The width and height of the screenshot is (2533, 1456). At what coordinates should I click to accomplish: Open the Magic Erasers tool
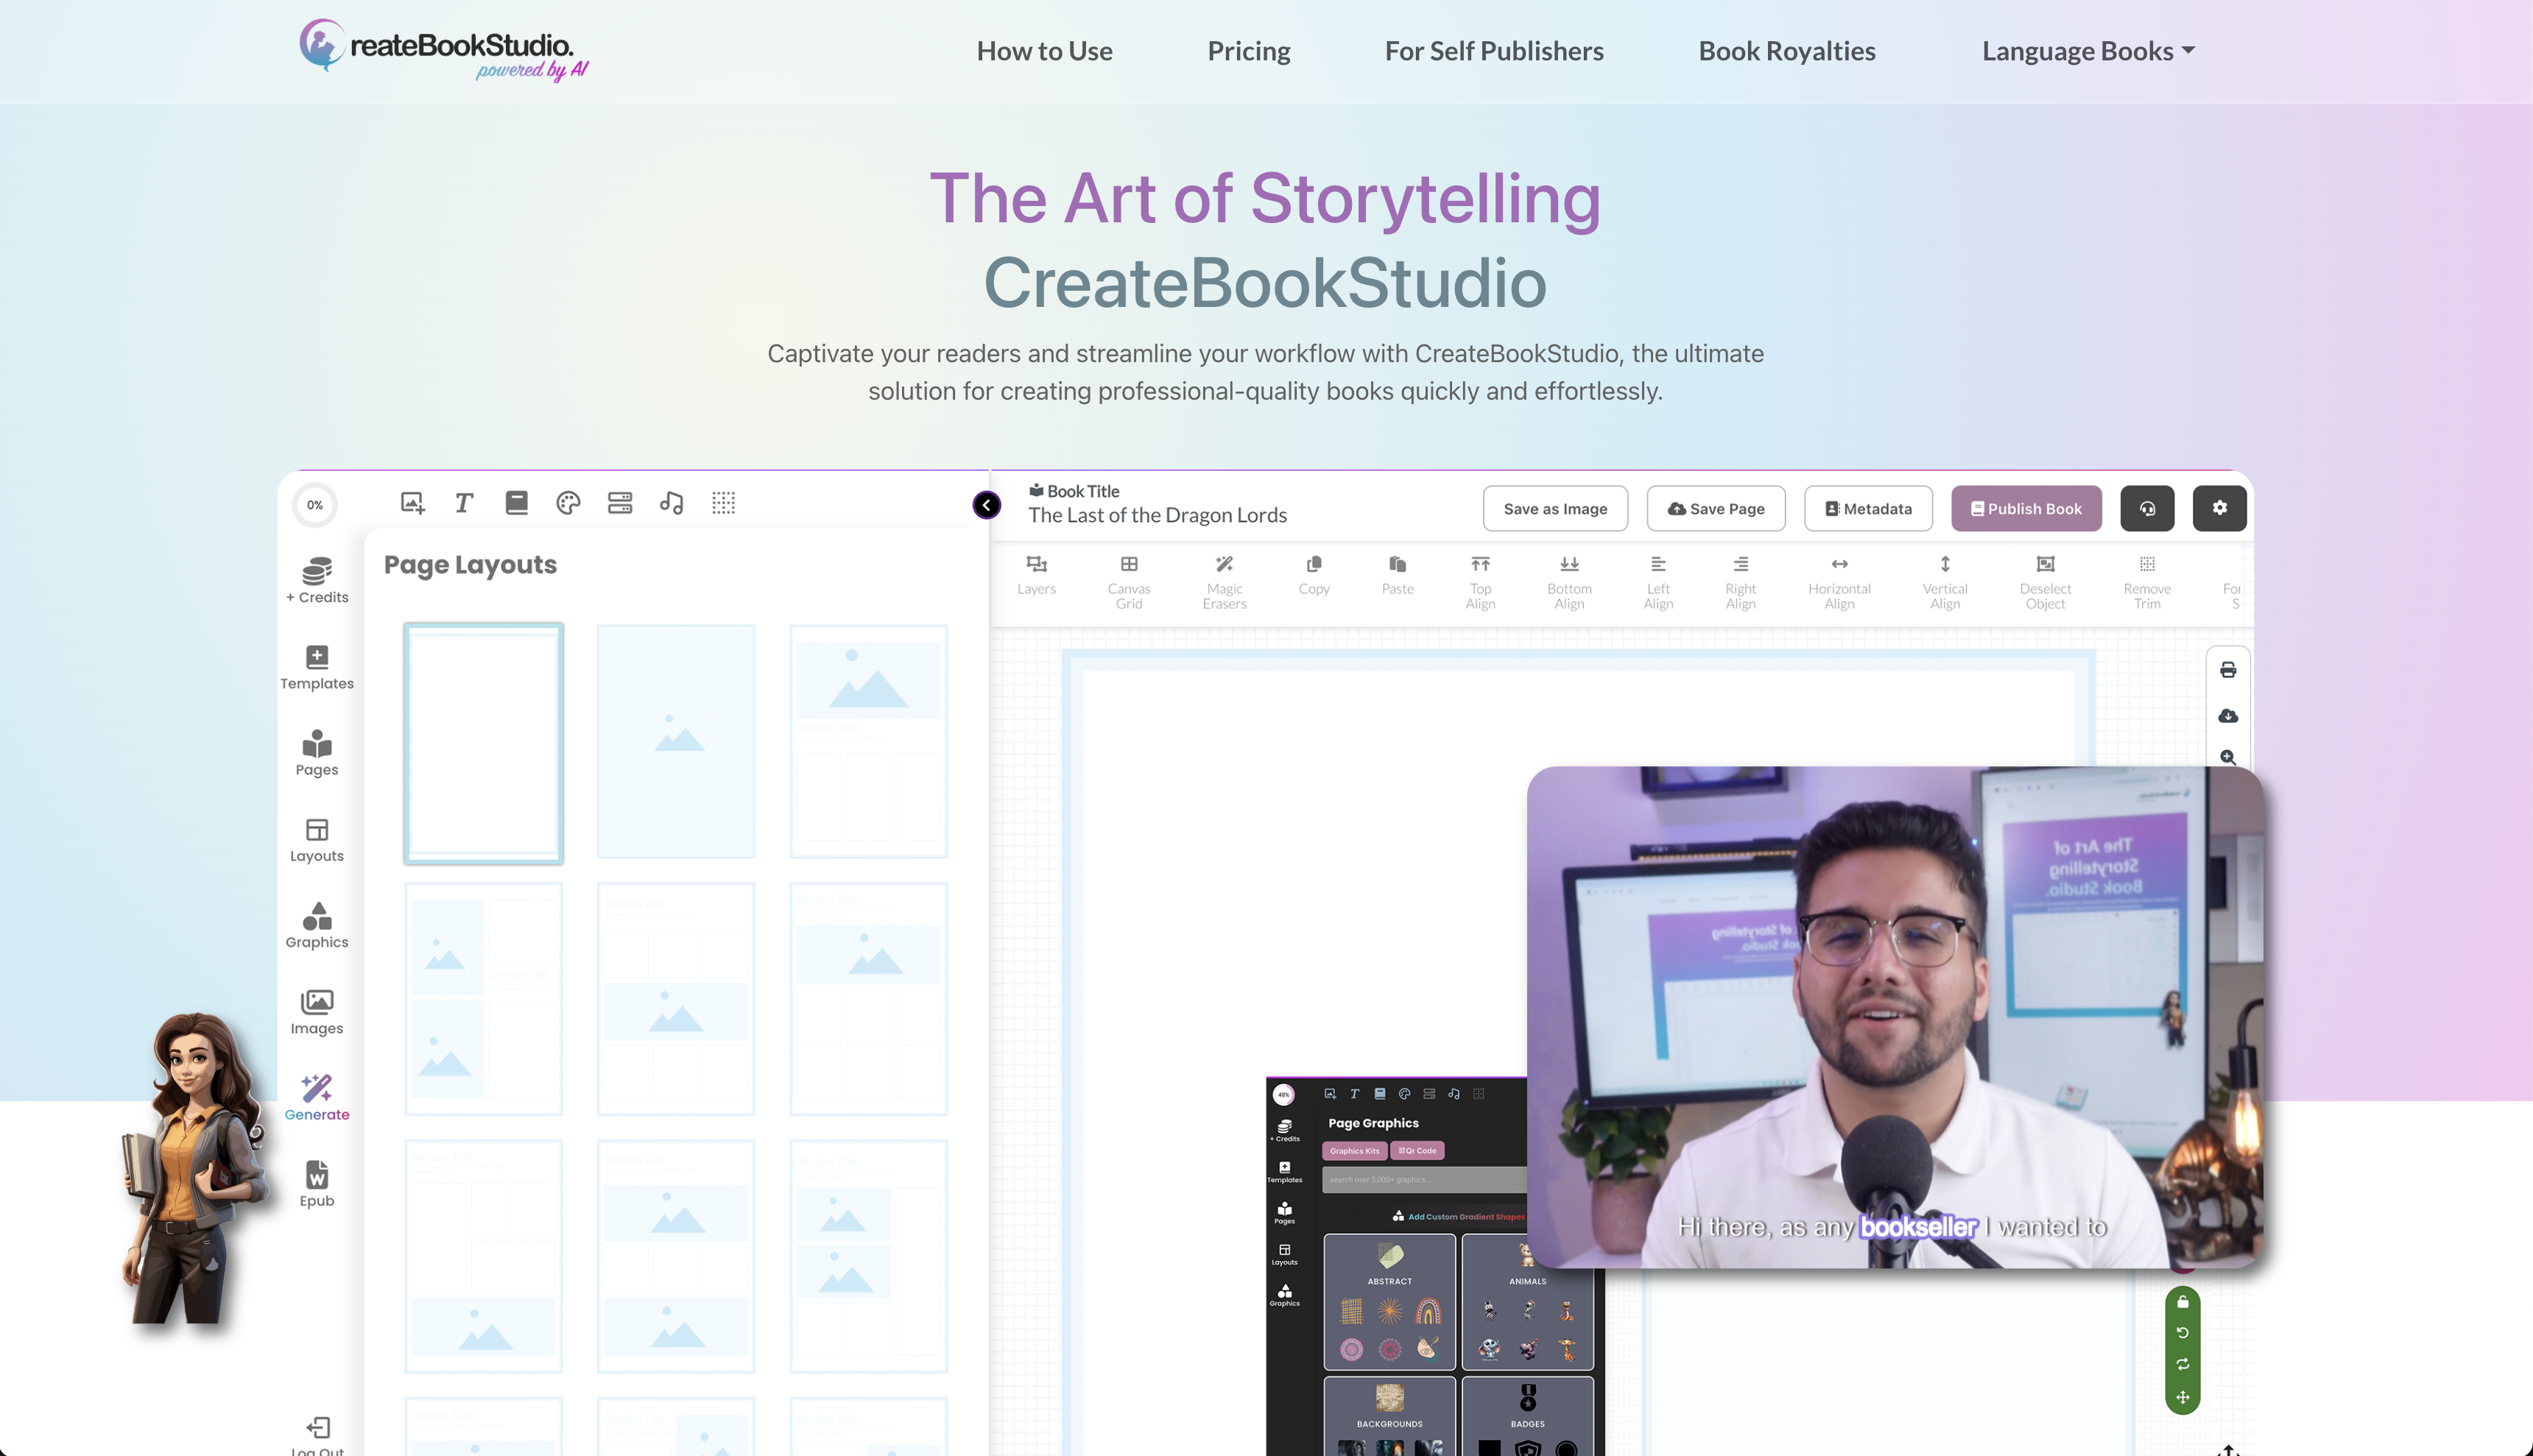click(1224, 580)
